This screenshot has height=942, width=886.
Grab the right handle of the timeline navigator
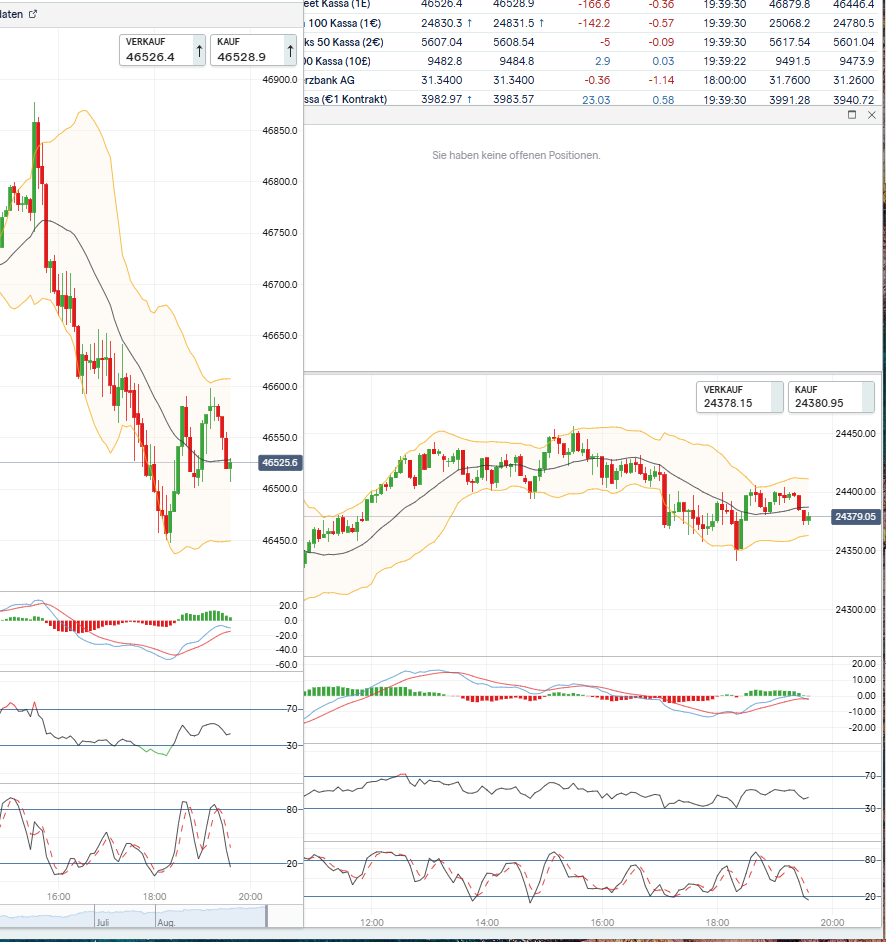coord(266,916)
